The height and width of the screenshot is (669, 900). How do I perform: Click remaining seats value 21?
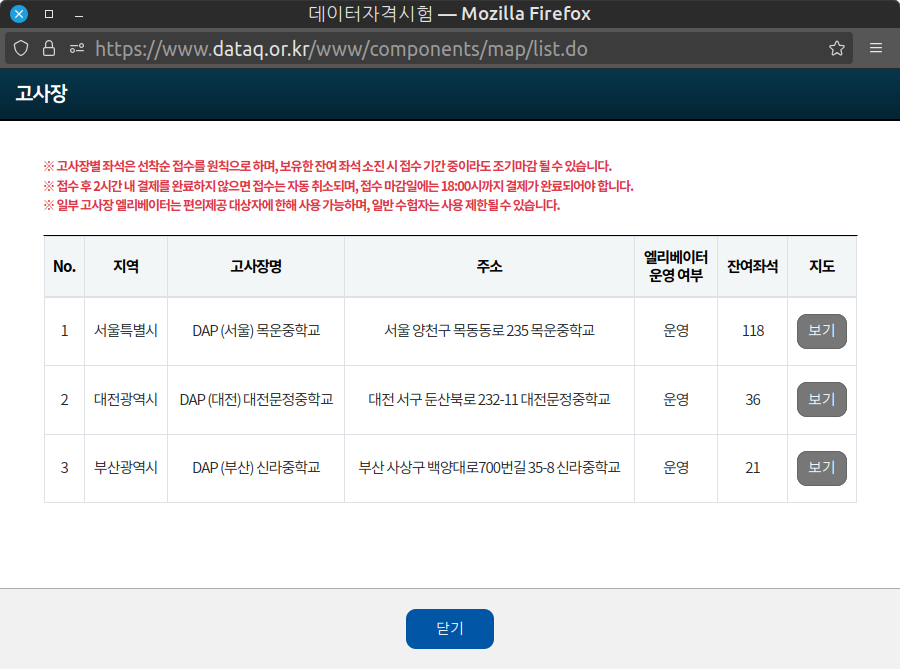tap(752, 468)
